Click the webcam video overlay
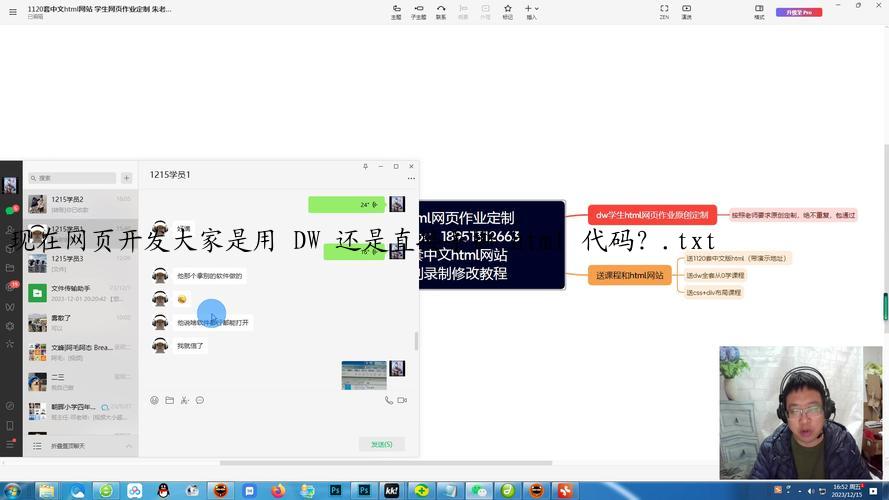The width and height of the screenshot is (889, 500). pos(801,413)
